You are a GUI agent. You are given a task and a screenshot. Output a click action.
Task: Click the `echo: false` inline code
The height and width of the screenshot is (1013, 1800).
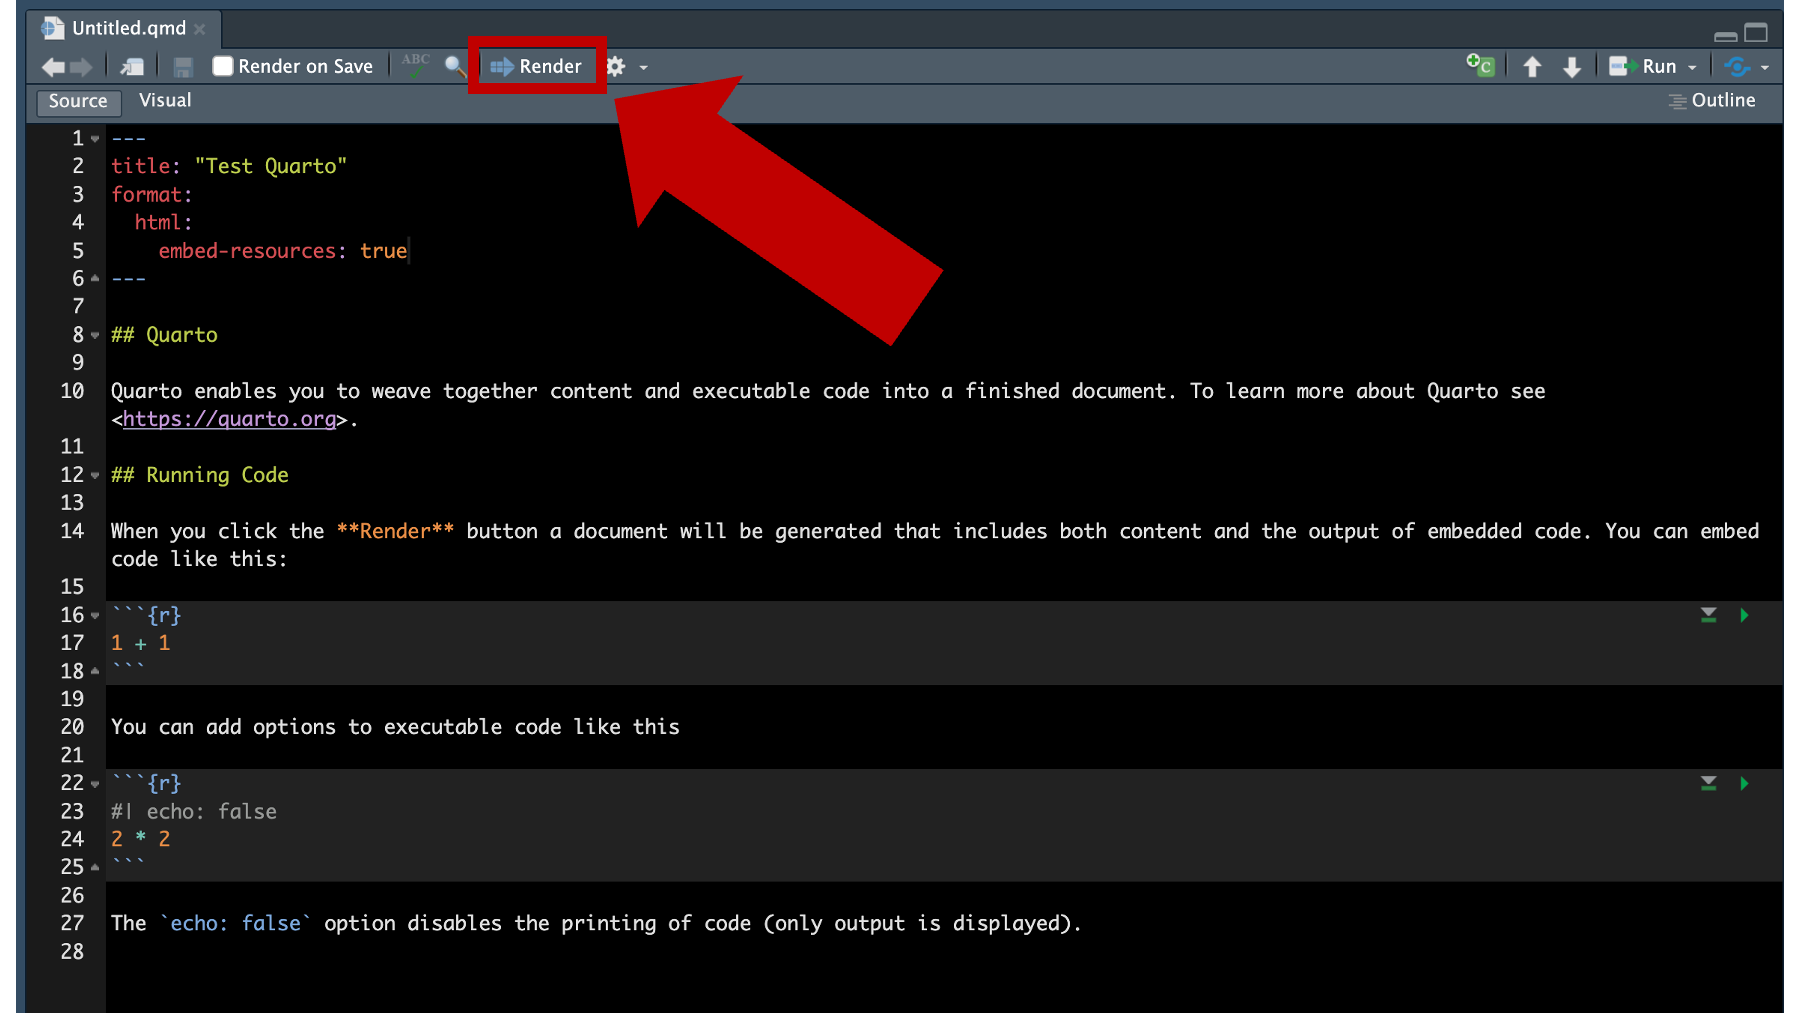[x=236, y=923]
